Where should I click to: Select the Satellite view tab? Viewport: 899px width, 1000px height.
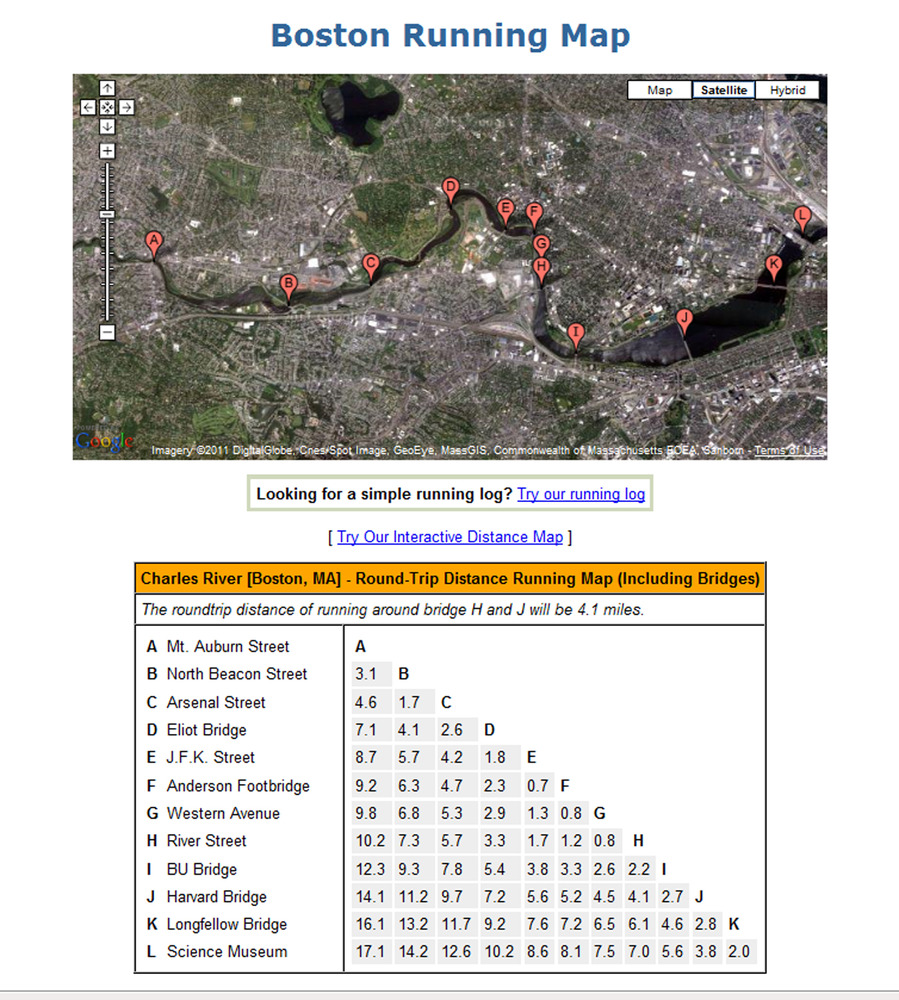point(723,90)
